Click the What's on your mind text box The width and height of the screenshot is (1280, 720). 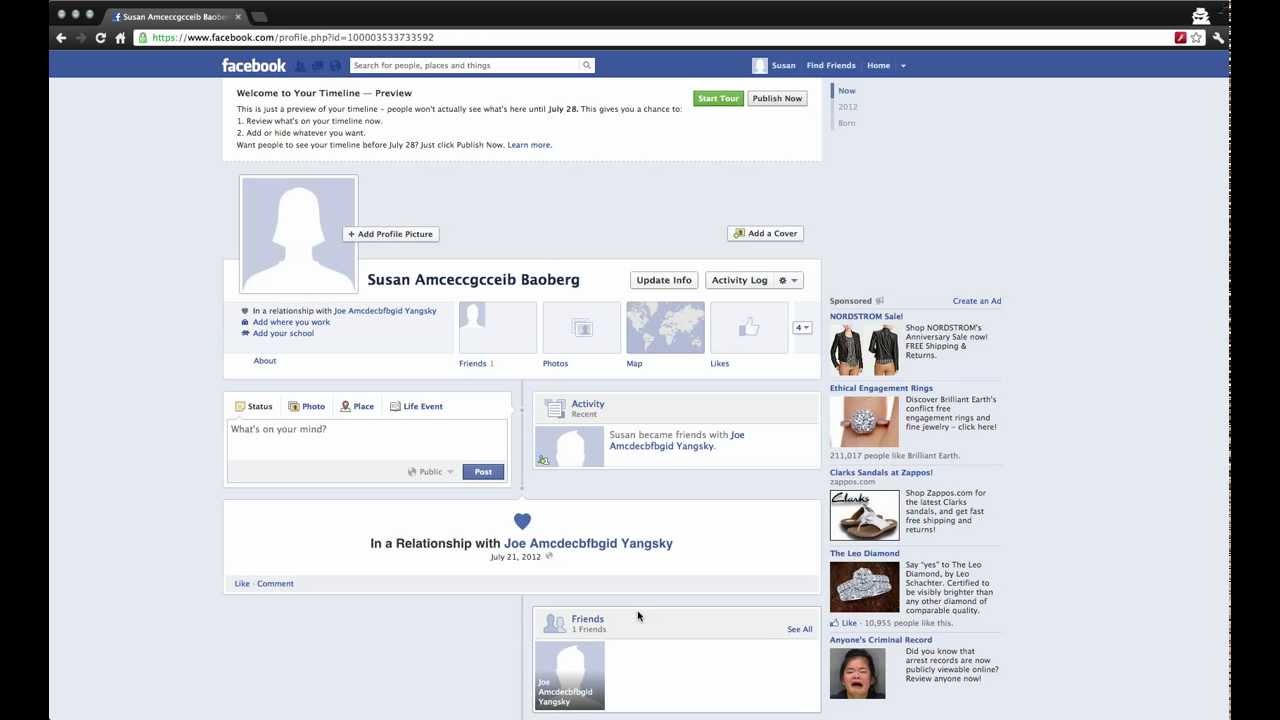tap(367, 439)
